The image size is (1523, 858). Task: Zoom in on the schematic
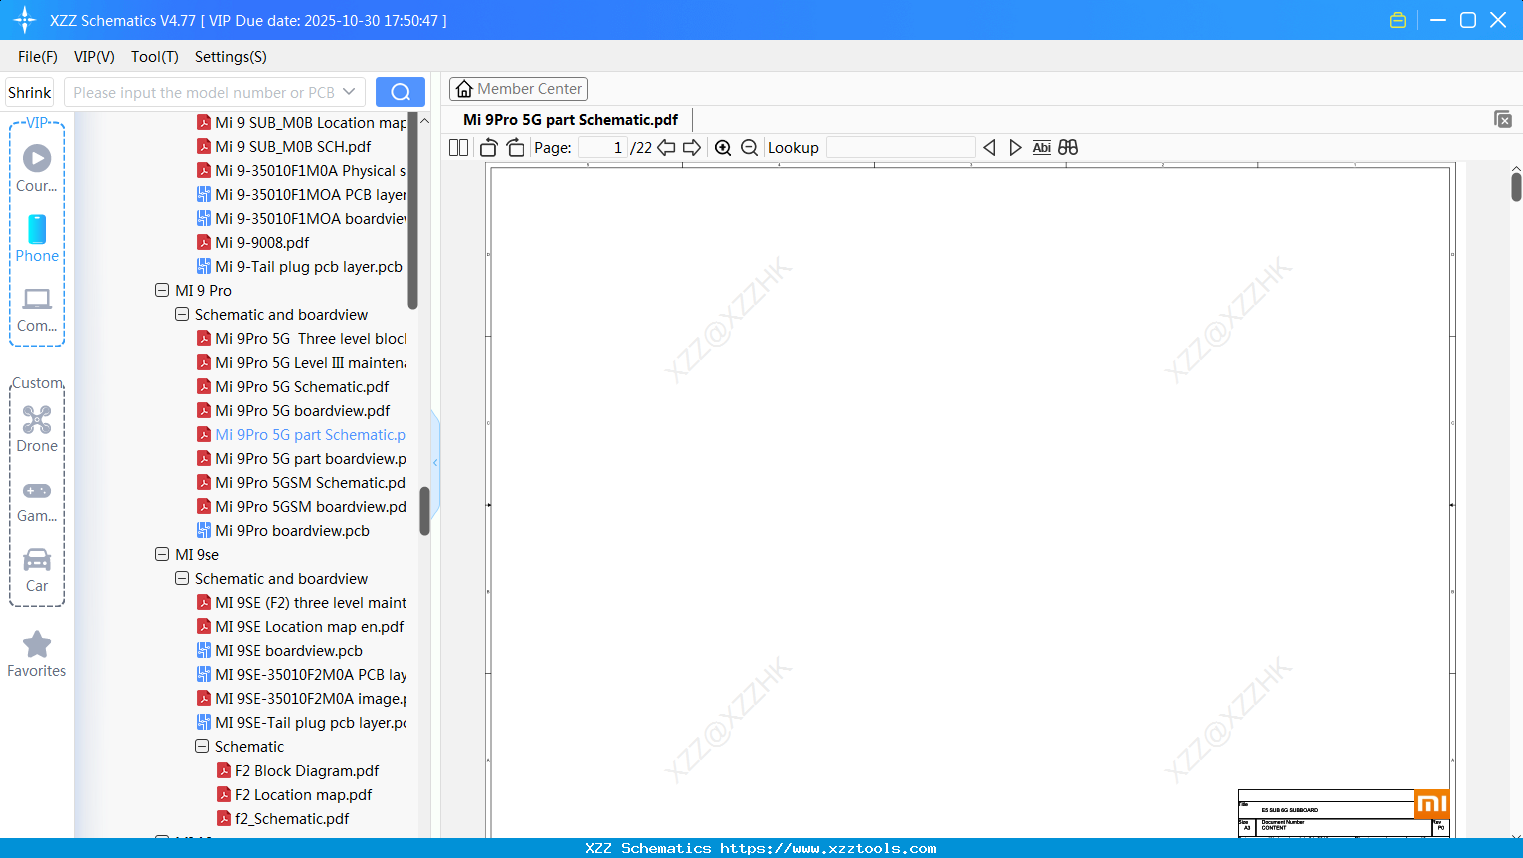click(x=723, y=148)
